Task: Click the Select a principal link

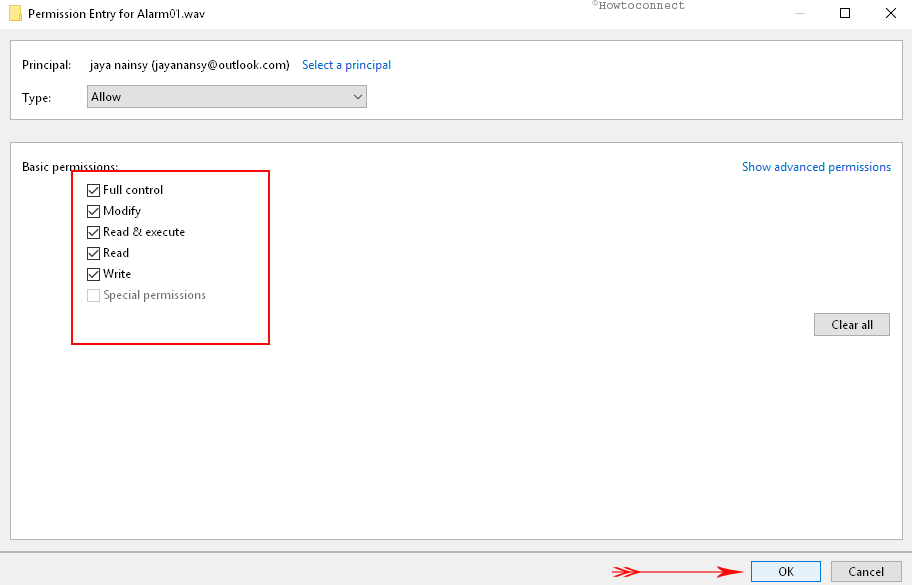Action: coord(346,65)
